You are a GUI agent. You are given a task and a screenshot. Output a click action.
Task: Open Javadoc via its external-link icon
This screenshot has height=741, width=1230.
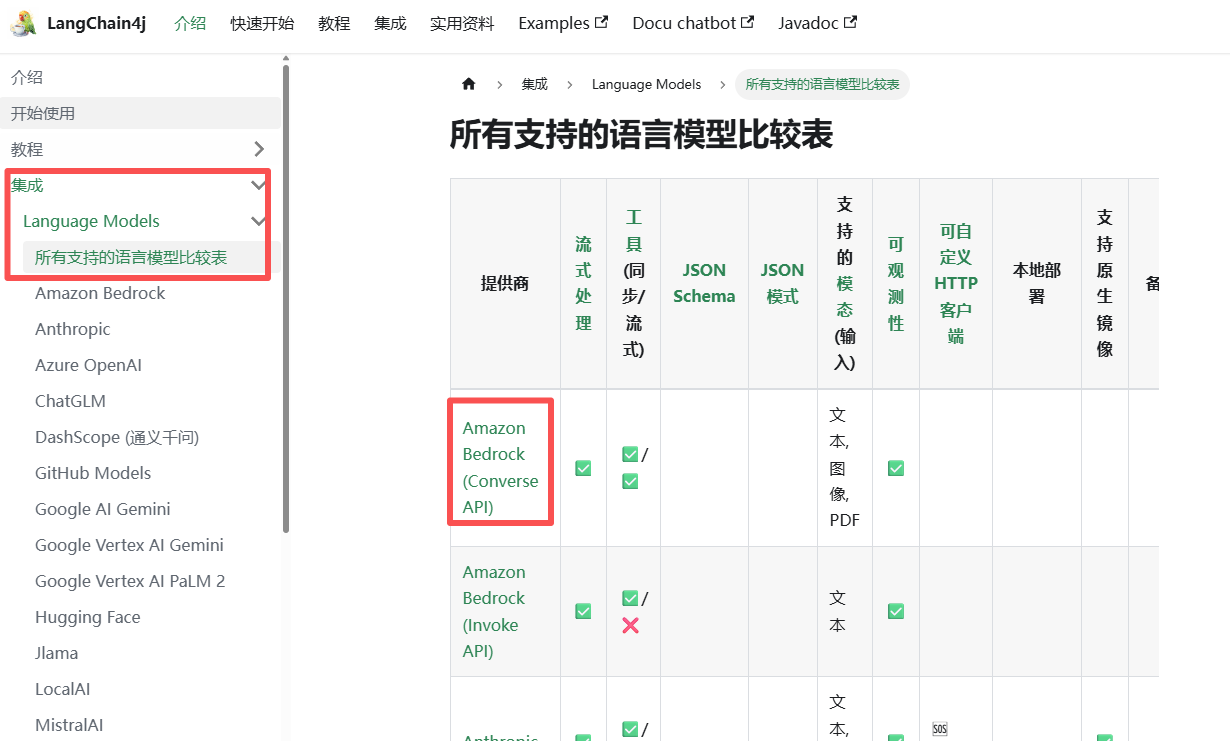tap(851, 20)
